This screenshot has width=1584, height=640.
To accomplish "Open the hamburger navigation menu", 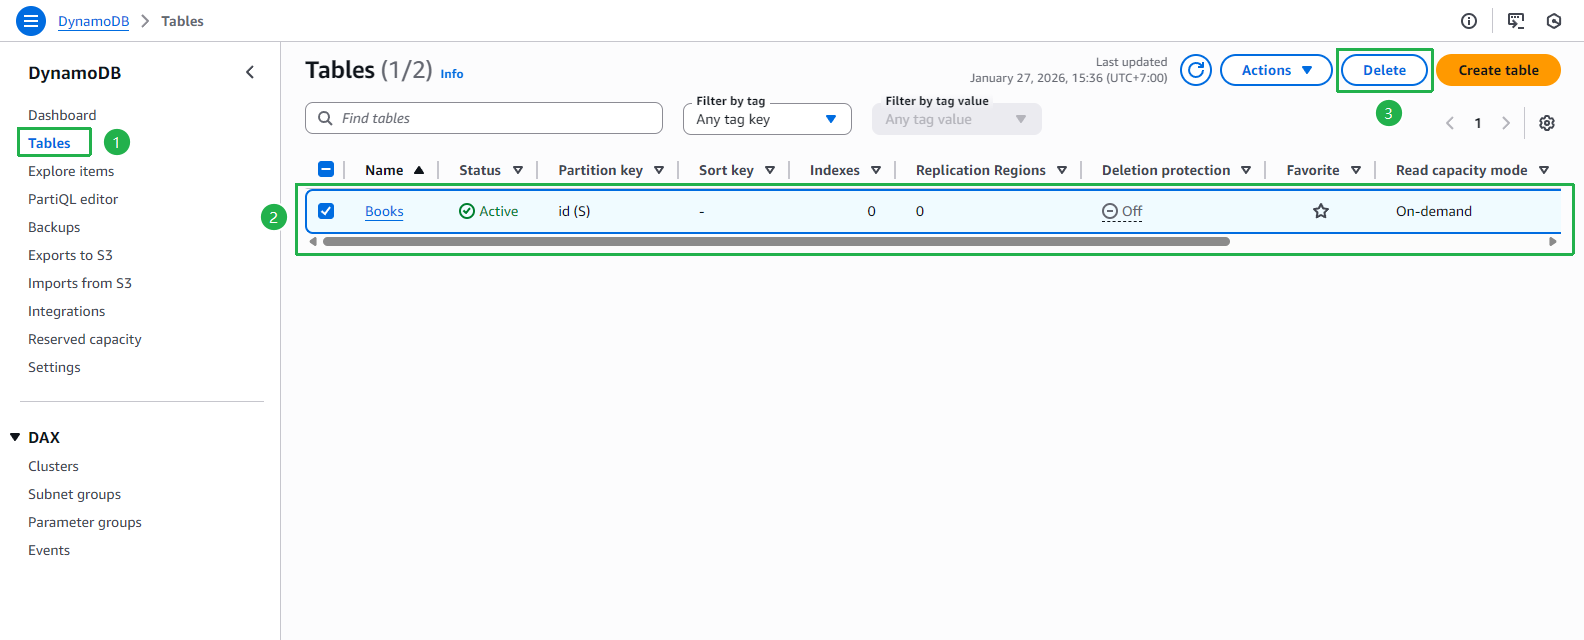I will pos(31,20).
